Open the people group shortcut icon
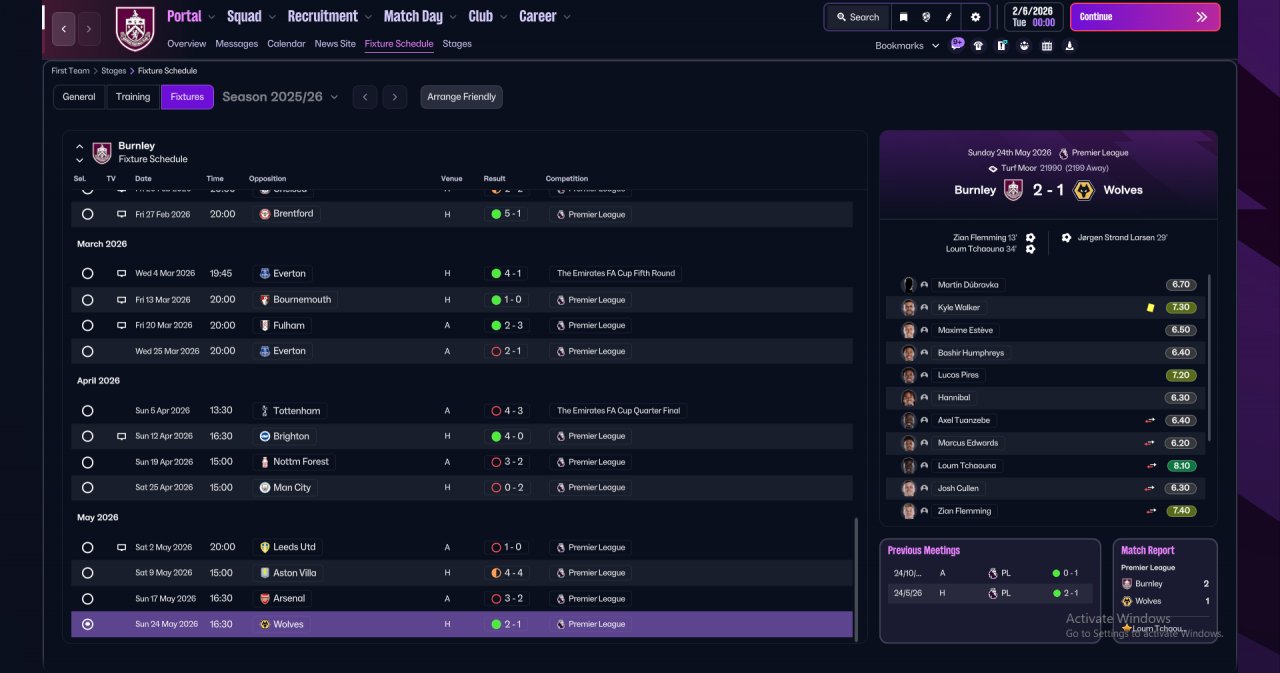The width and height of the screenshot is (1280, 673). pos(1024,45)
